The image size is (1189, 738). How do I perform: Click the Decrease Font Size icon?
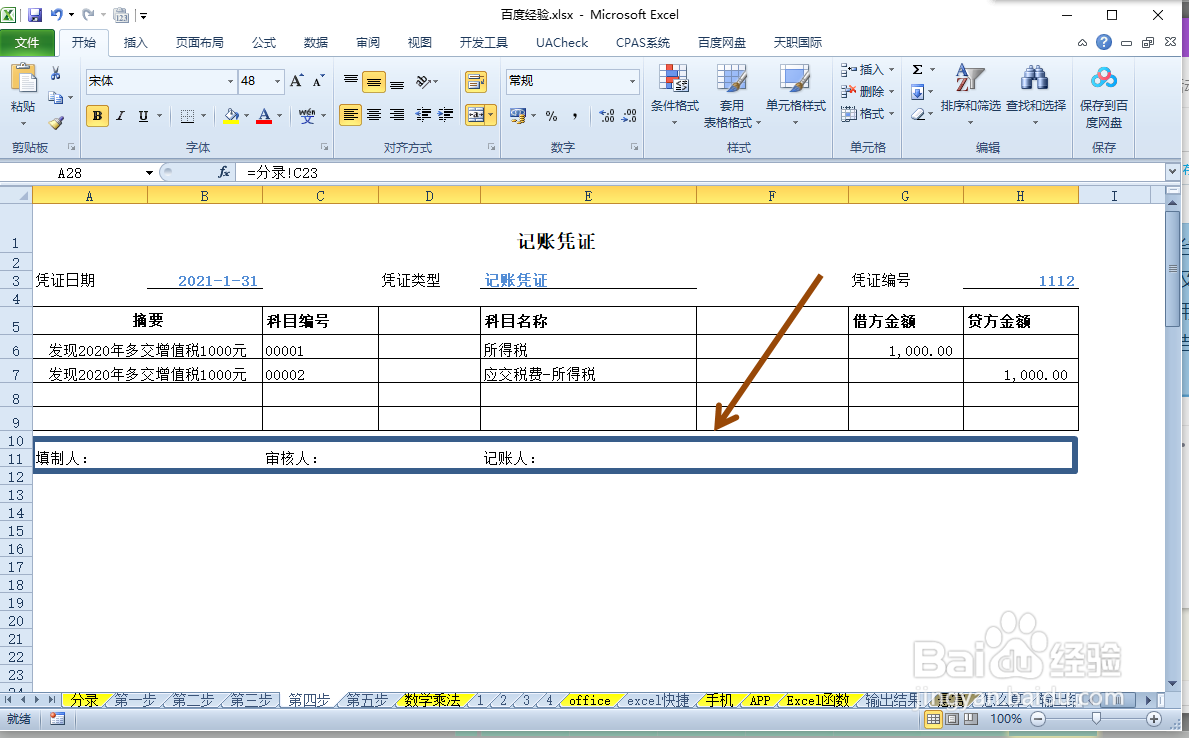(318, 80)
